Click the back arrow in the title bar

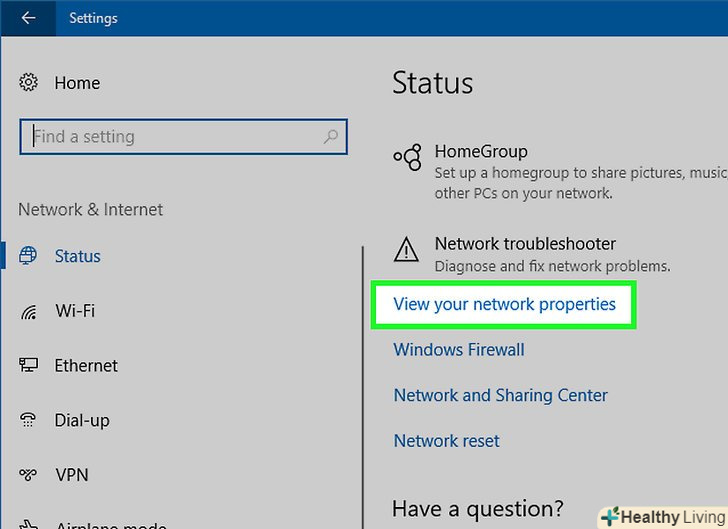[28, 18]
